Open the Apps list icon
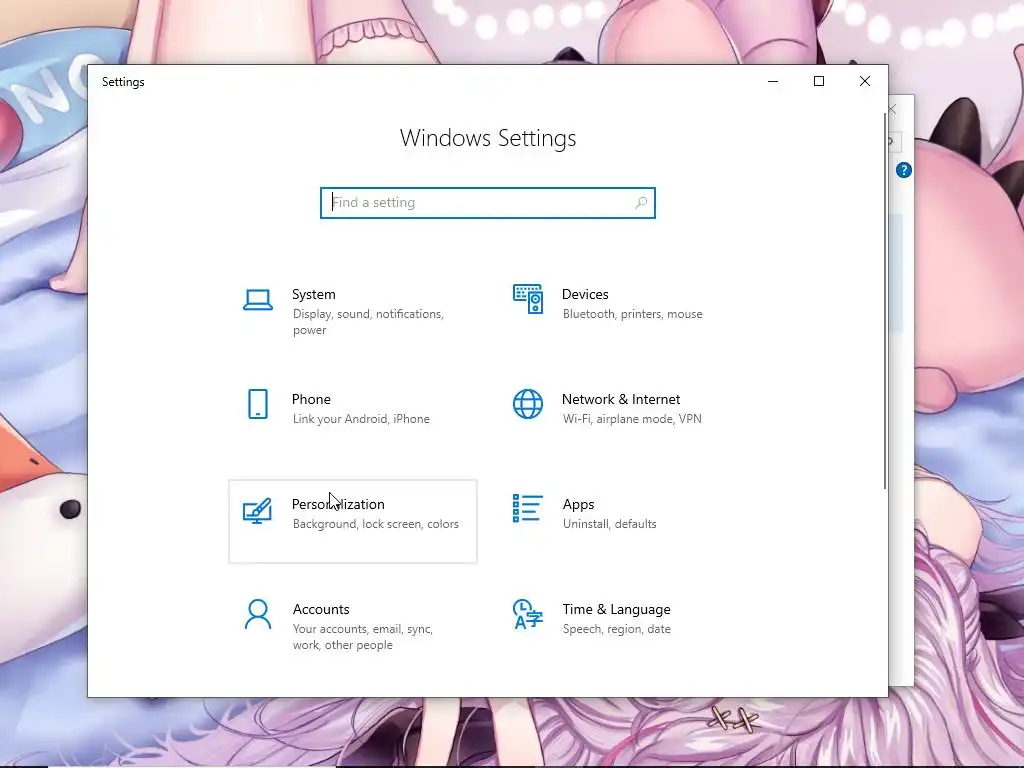The width and height of the screenshot is (1024, 768). 528,508
